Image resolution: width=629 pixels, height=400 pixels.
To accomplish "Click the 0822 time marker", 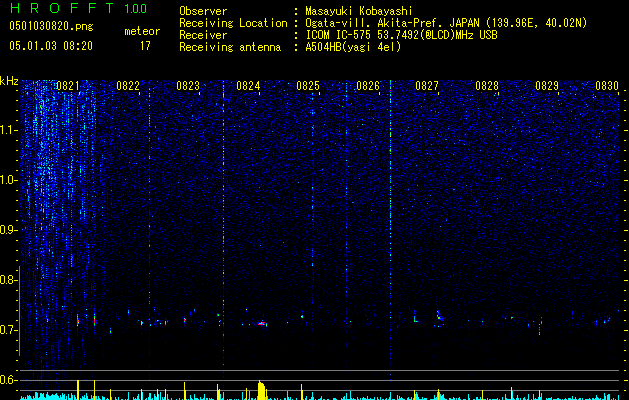I will coord(128,86).
